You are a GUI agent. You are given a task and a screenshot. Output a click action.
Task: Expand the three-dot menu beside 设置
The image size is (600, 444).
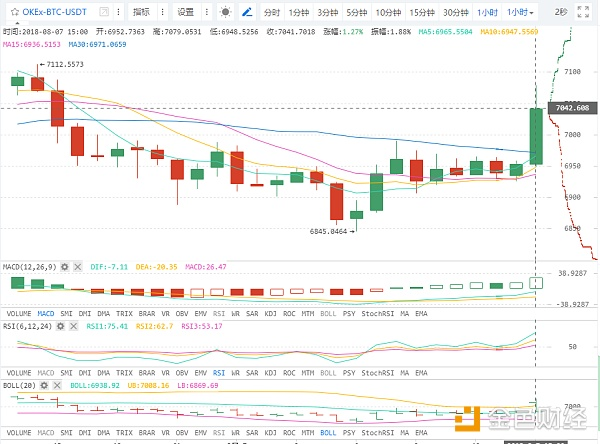pos(207,12)
